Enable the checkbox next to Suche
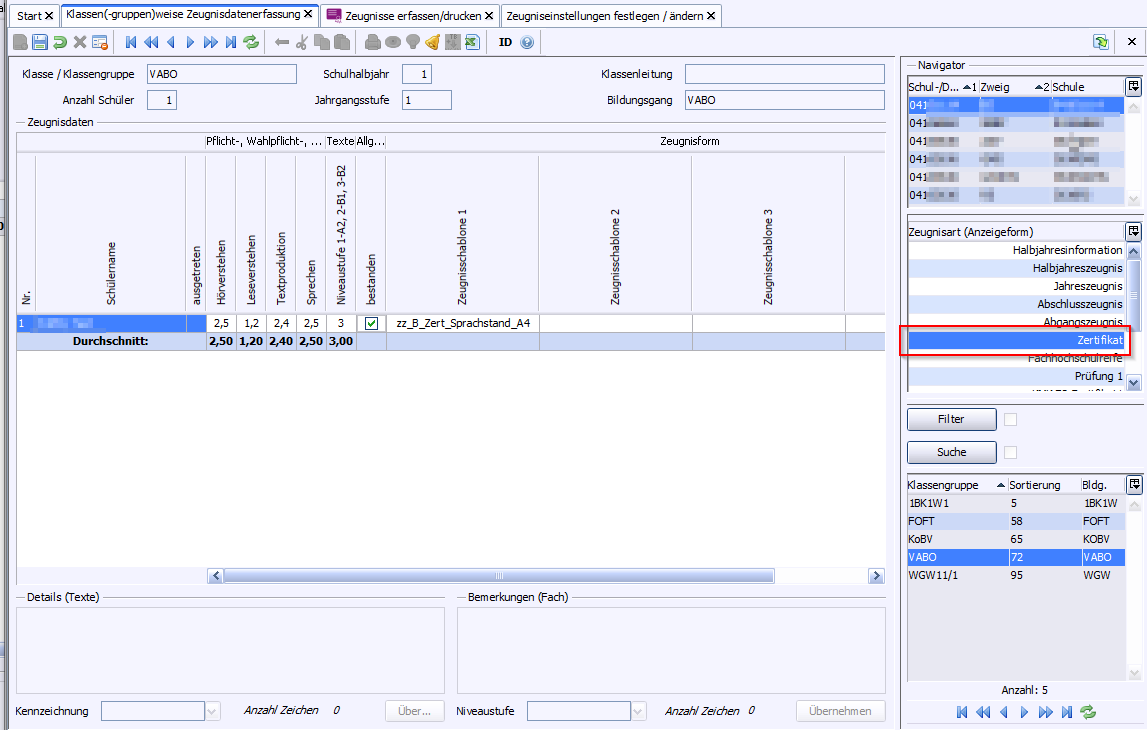Screen dimensions: 1147x730 click(1011, 452)
